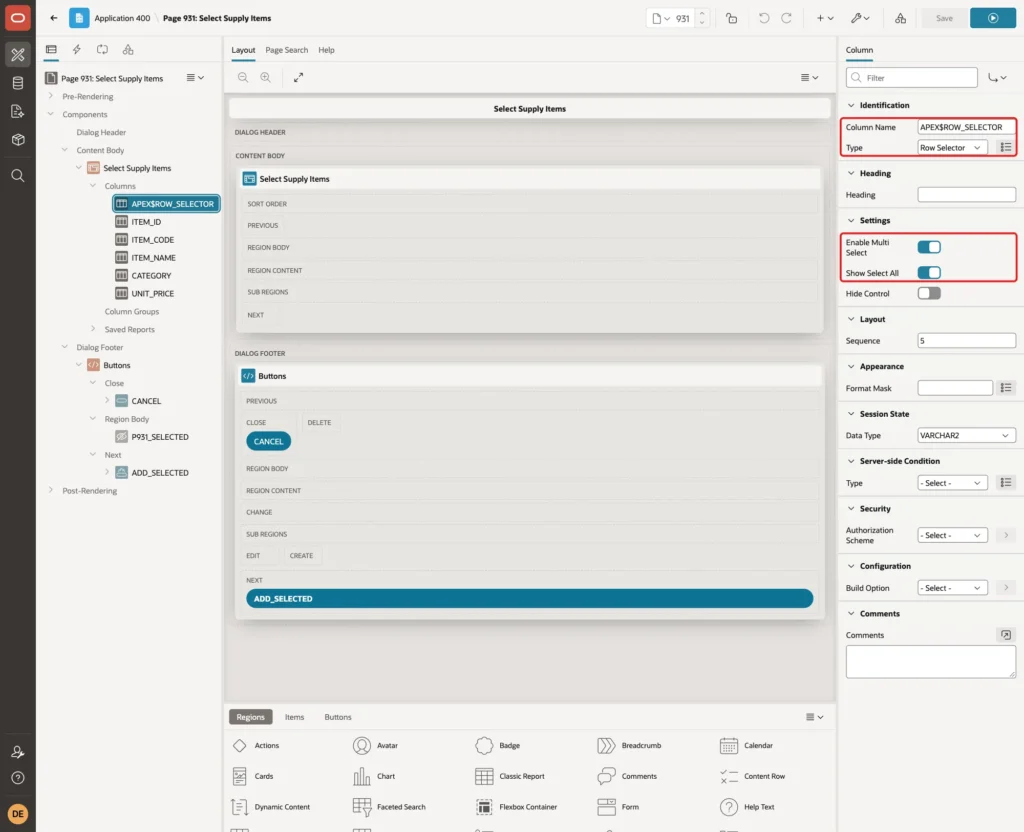Pick Faceted Search region icon
Viewport: 1024px width, 832px height.
point(362,807)
